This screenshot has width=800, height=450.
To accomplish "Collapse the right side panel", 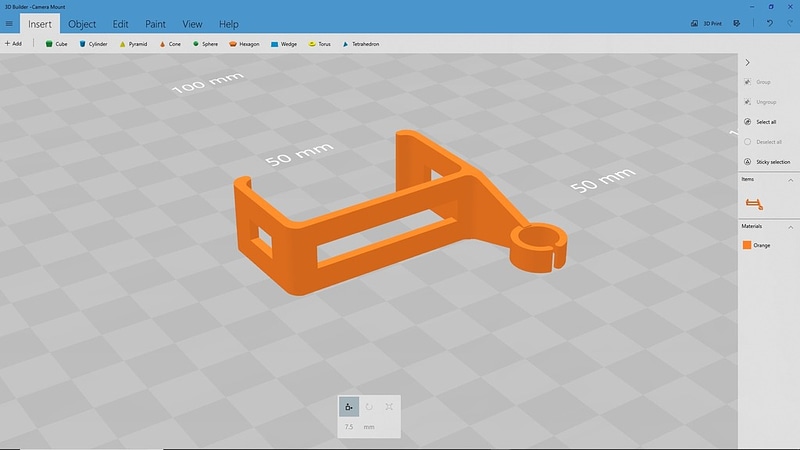I will 747,62.
